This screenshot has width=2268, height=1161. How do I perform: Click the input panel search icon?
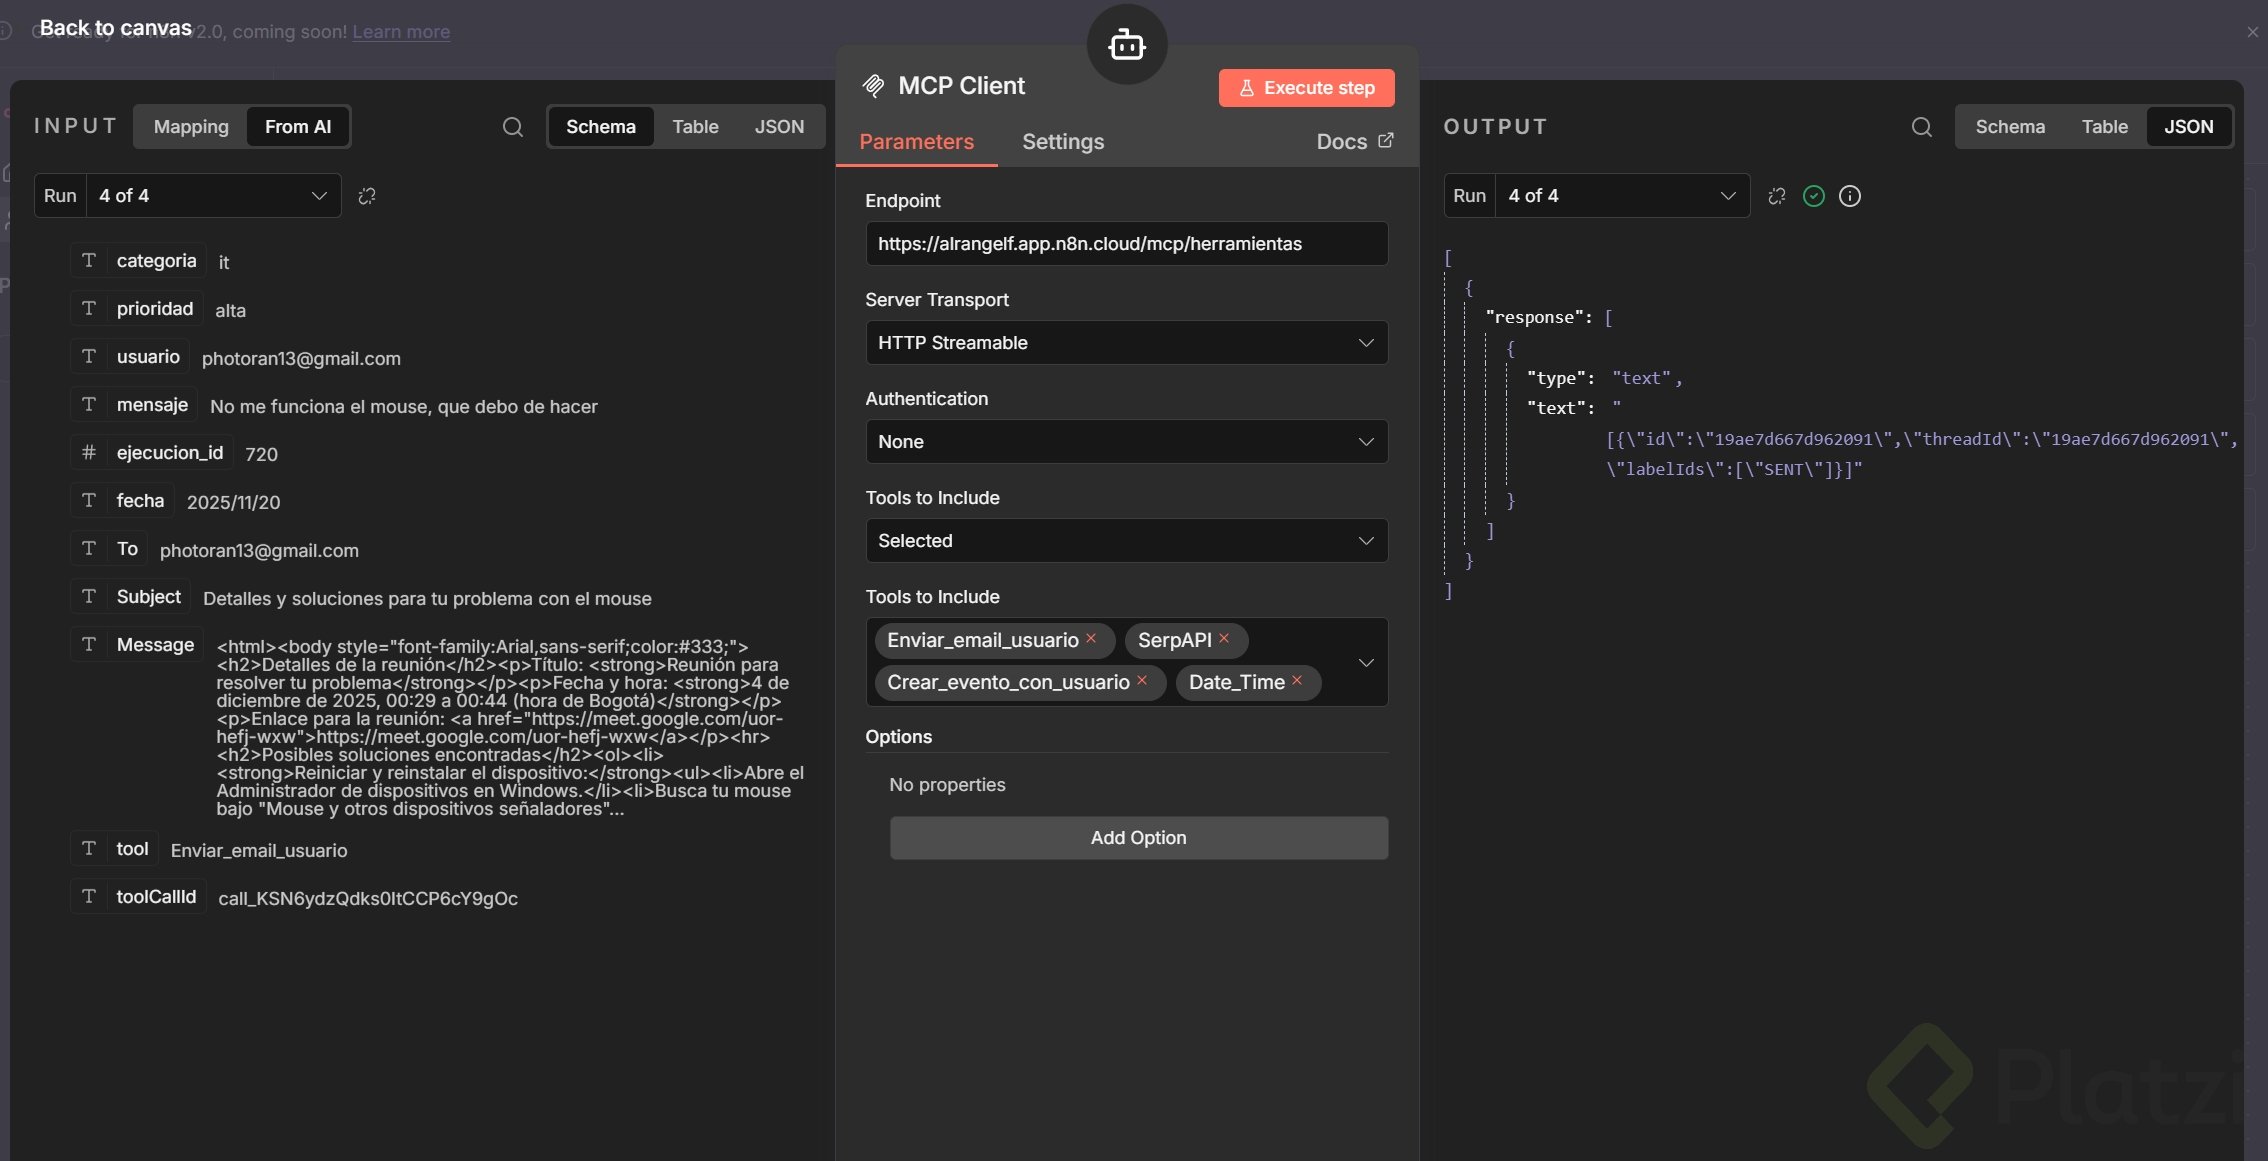tap(512, 127)
